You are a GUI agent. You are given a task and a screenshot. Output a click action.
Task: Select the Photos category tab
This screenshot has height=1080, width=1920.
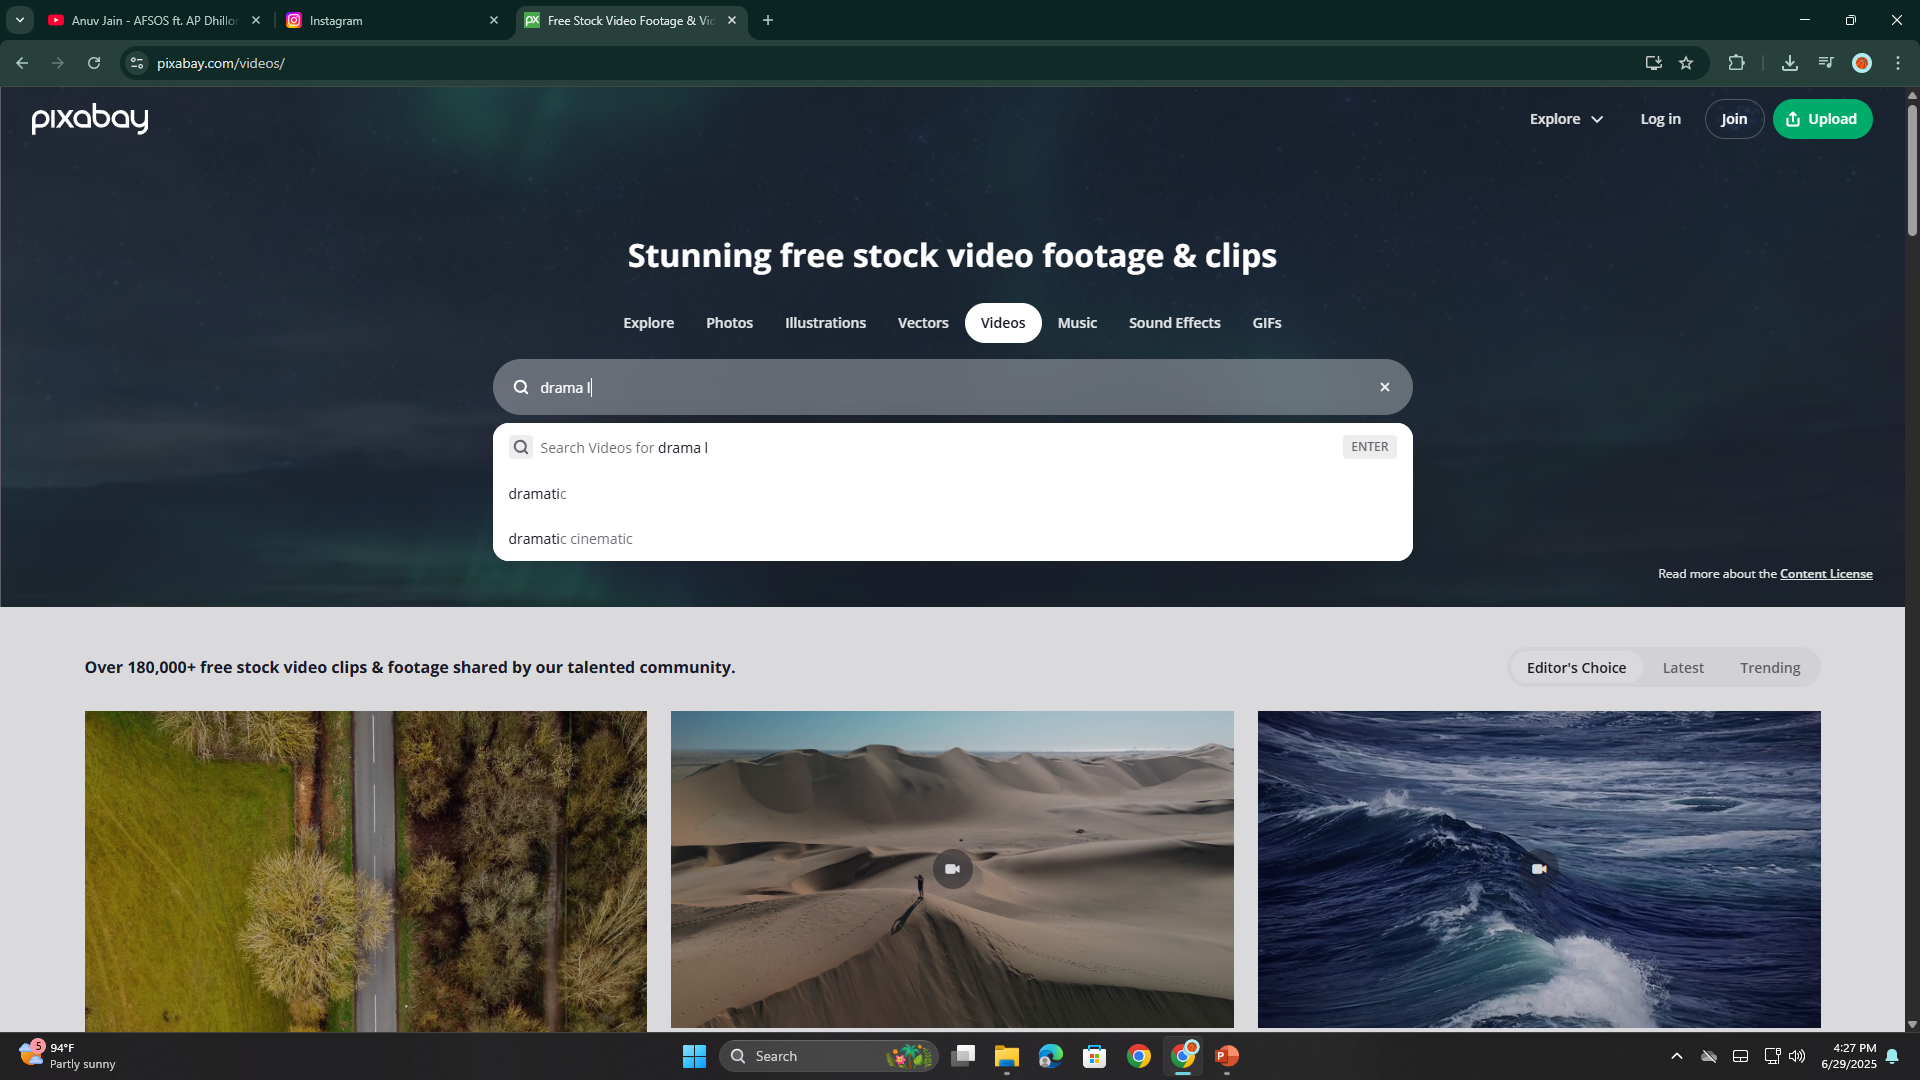pos(729,323)
